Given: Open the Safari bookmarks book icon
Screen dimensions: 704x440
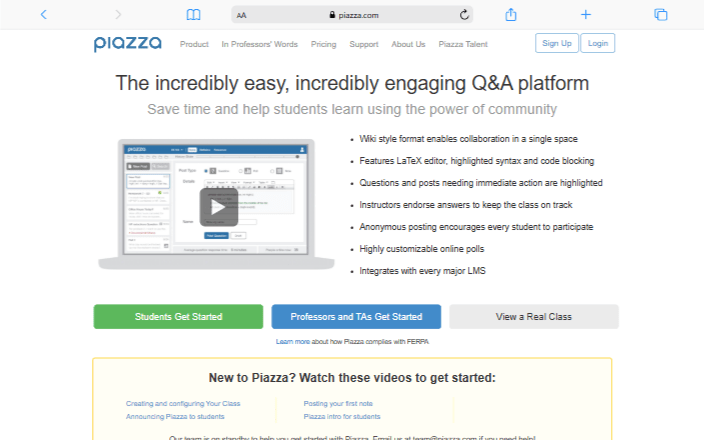Looking at the screenshot, I should [x=194, y=15].
